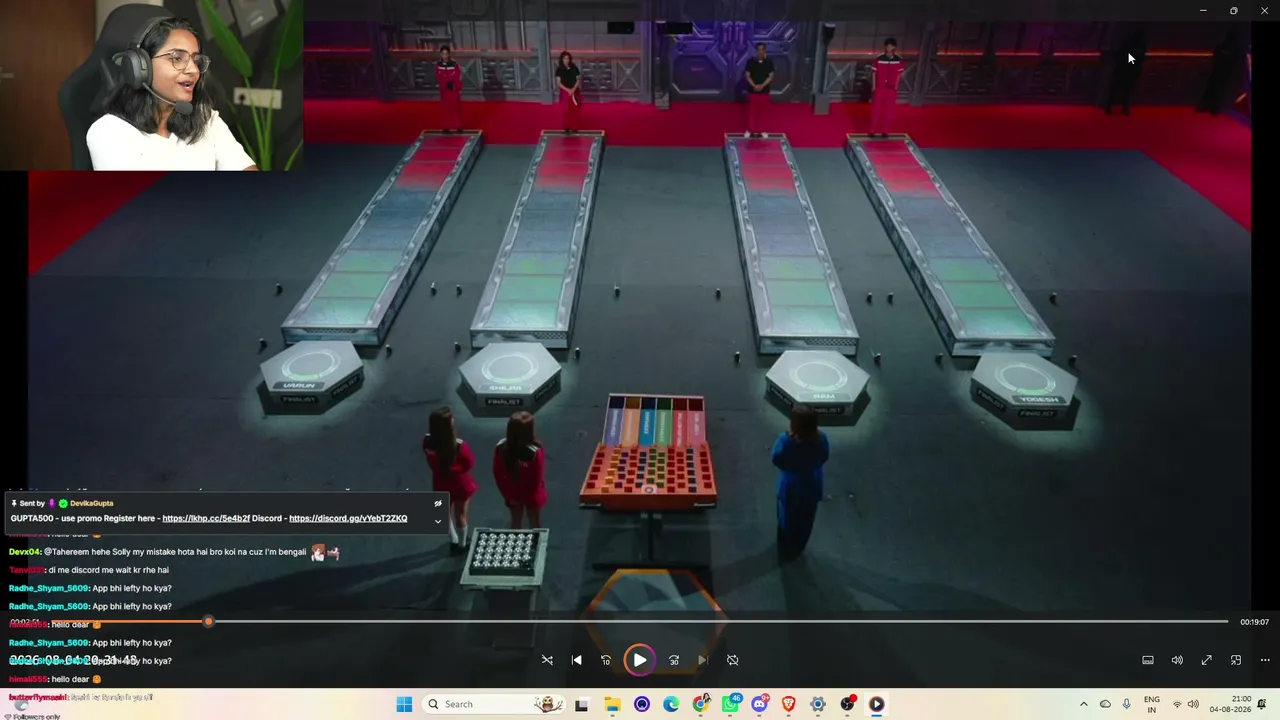Minimize the Media Player window
This screenshot has height=720, width=1280.
click(1203, 11)
